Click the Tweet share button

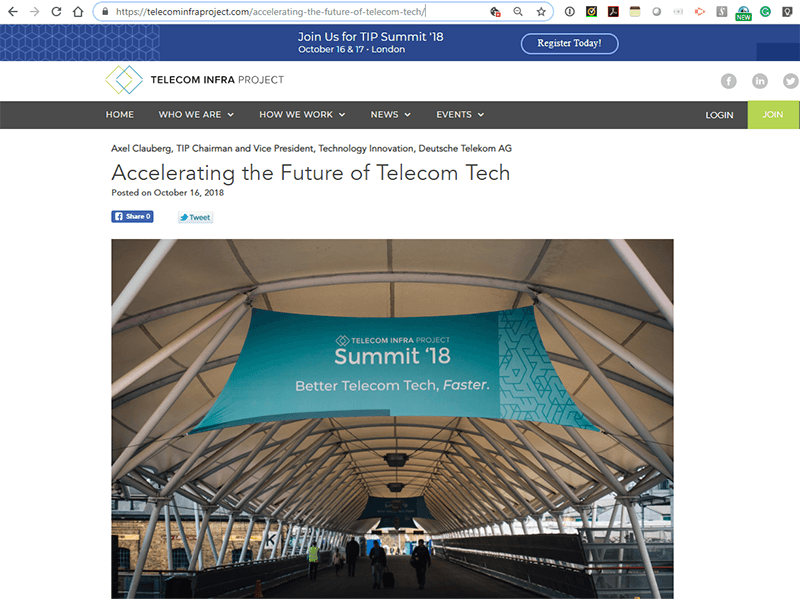[x=195, y=216]
